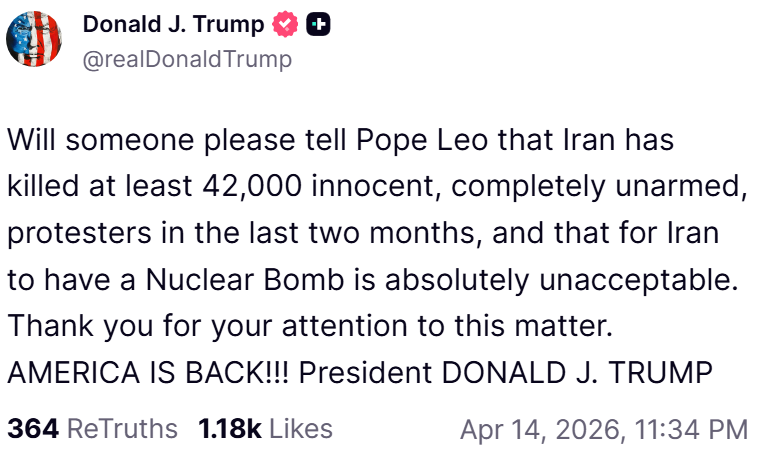Open the Donald J. Trump display name
Screen dimensions: 758x455
tap(175, 24)
